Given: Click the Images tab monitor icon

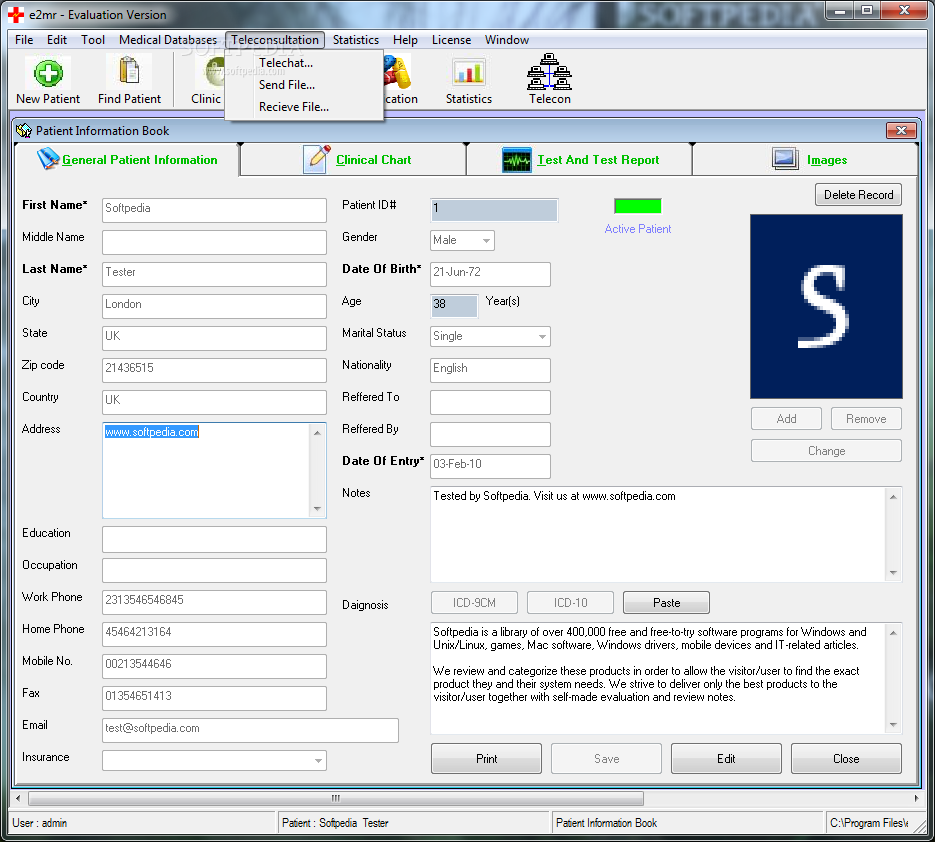Looking at the screenshot, I should tap(785, 159).
